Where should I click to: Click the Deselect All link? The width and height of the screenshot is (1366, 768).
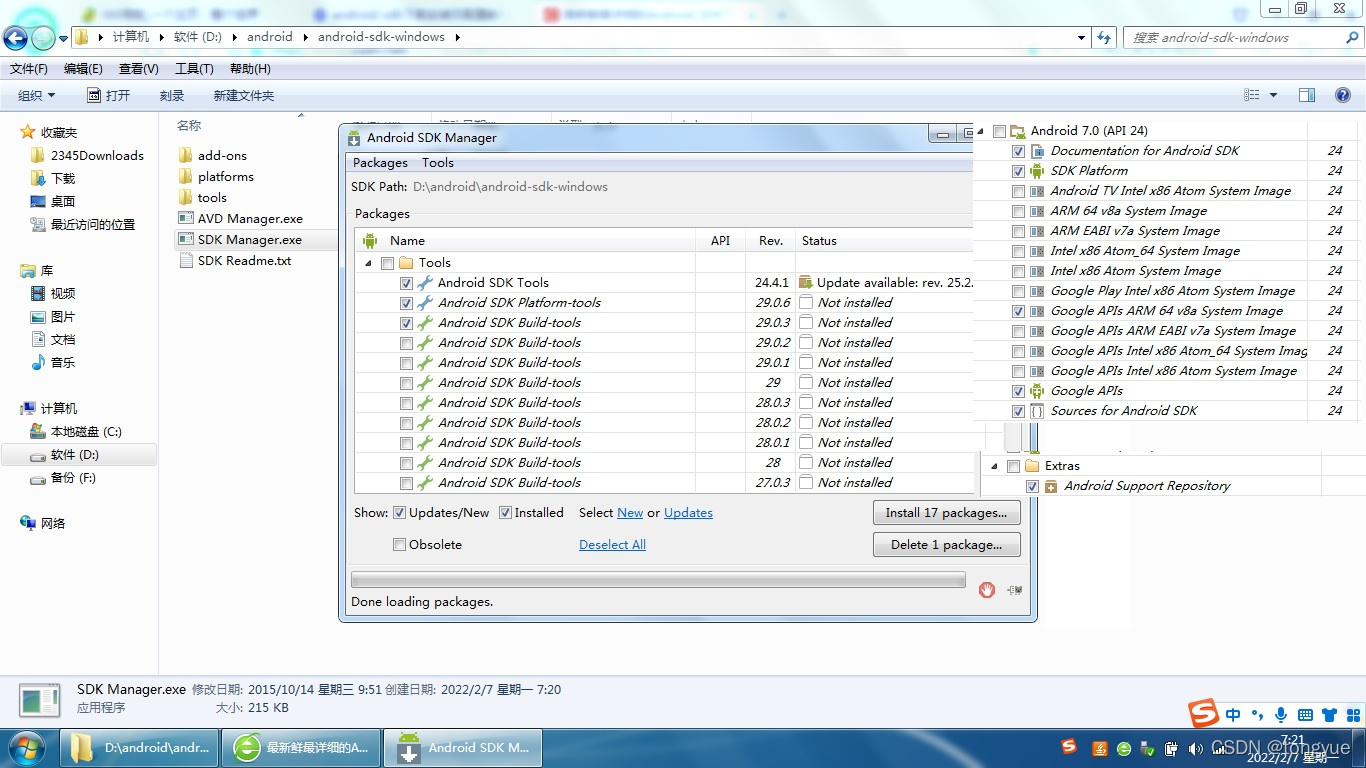(612, 545)
